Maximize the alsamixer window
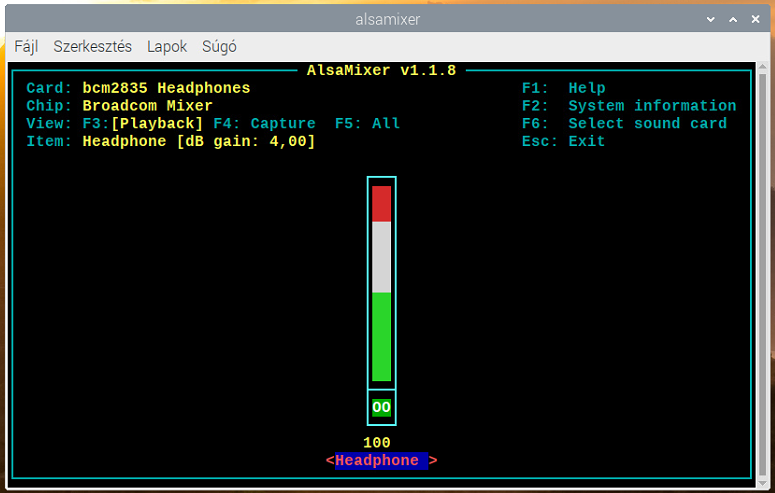 tap(733, 19)
